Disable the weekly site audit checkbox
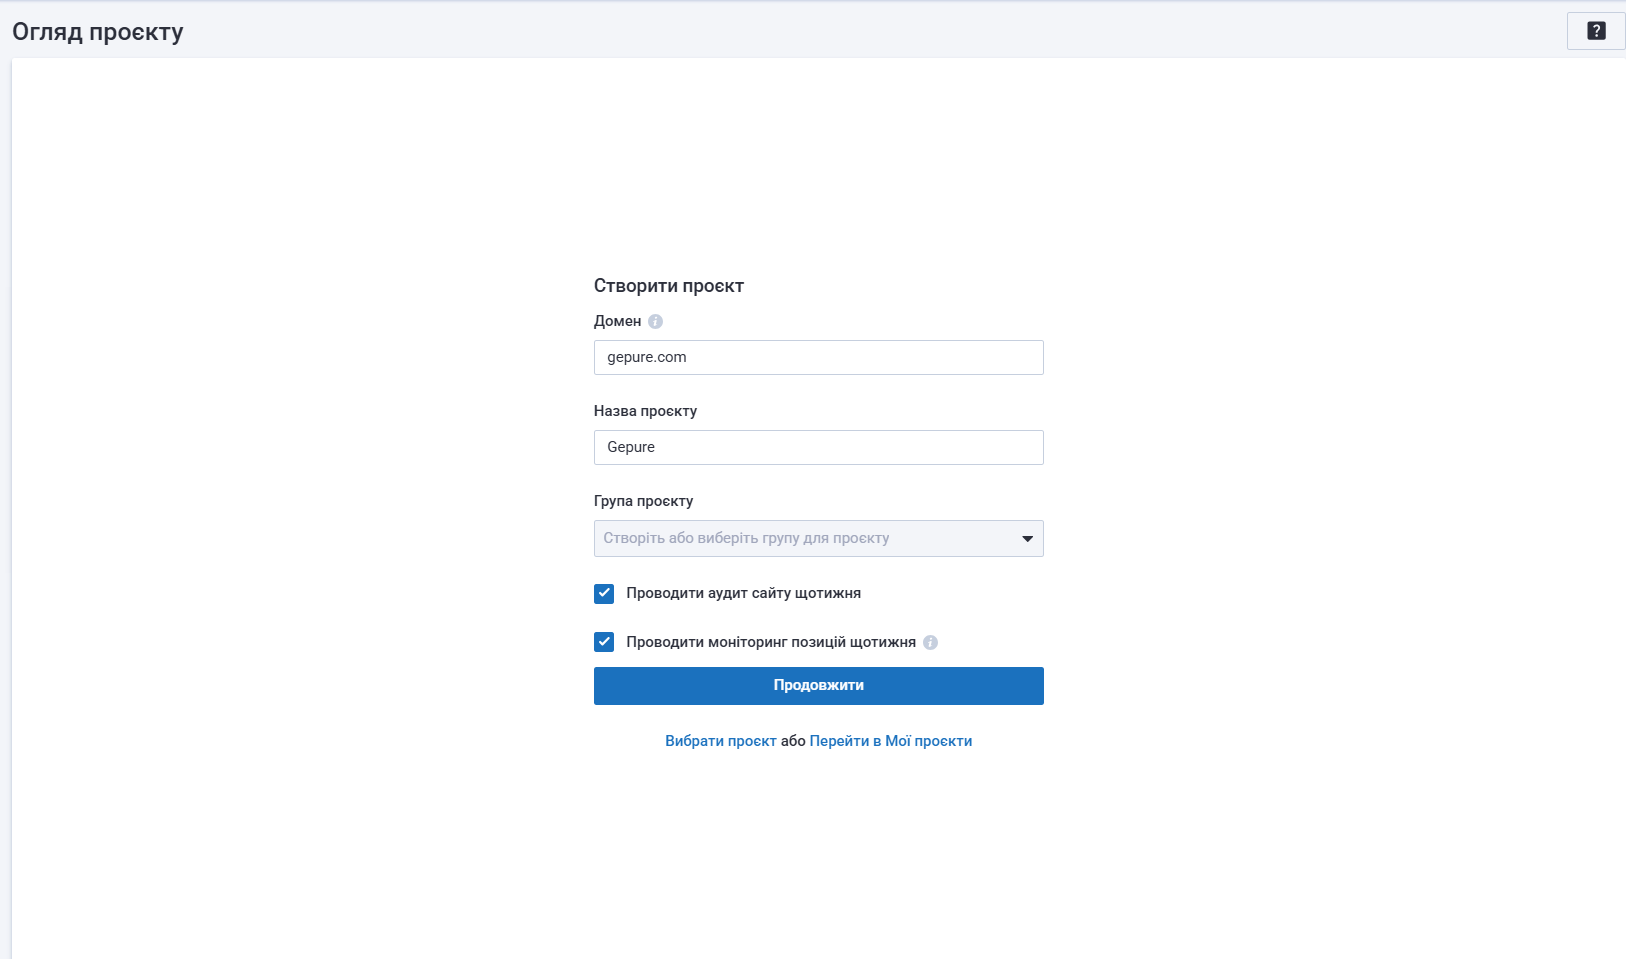Viewport: 1626px width, 959px height. click(604, 594)
